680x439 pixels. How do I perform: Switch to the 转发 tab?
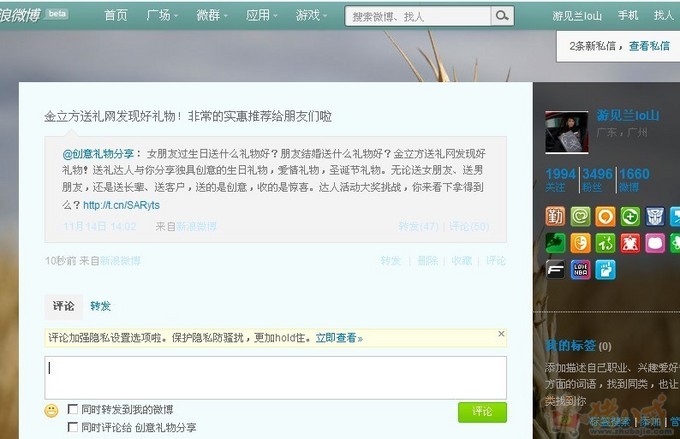[x=100, y=306]
